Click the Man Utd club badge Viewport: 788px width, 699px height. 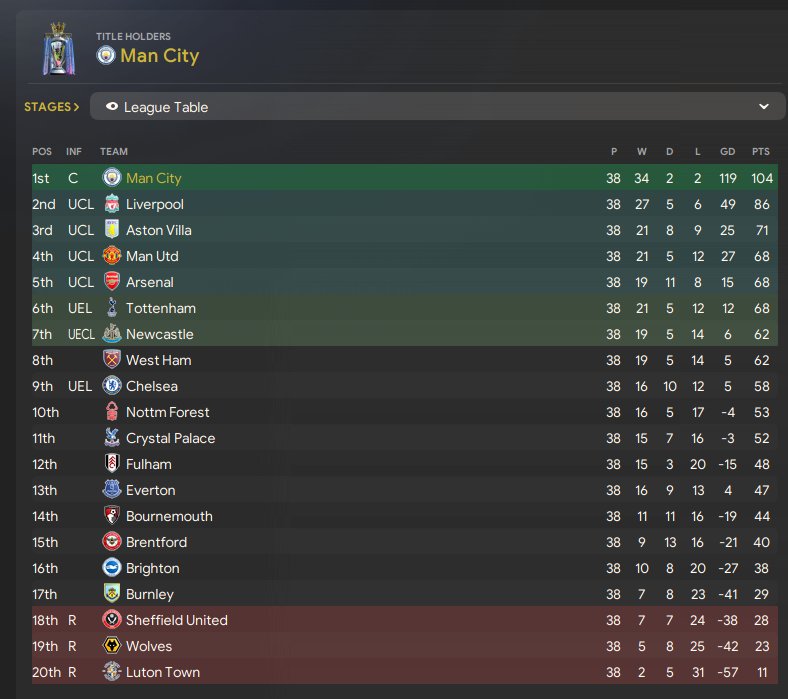pyautogui.click(x=112, y=256)
